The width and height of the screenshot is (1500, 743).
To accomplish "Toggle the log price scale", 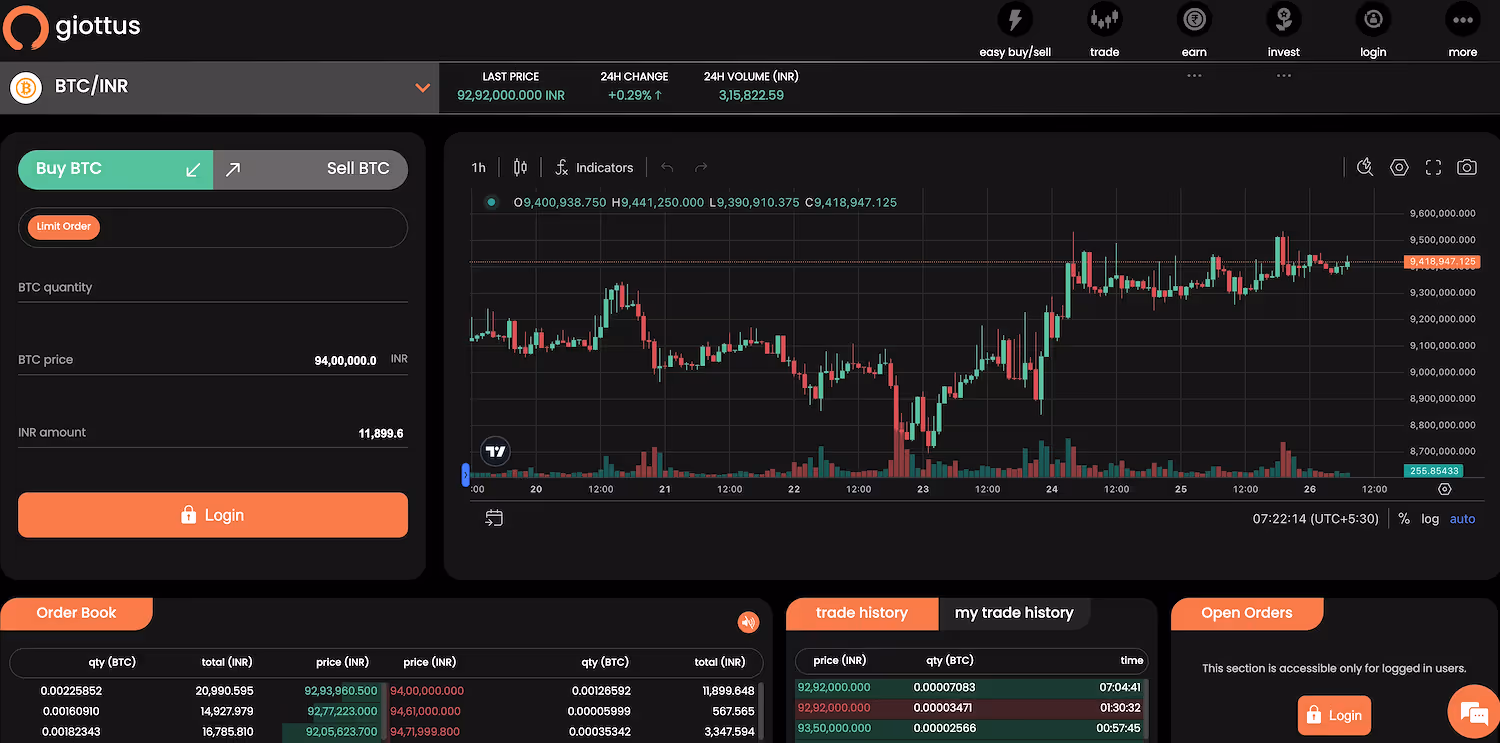I will coord(1430,519).
